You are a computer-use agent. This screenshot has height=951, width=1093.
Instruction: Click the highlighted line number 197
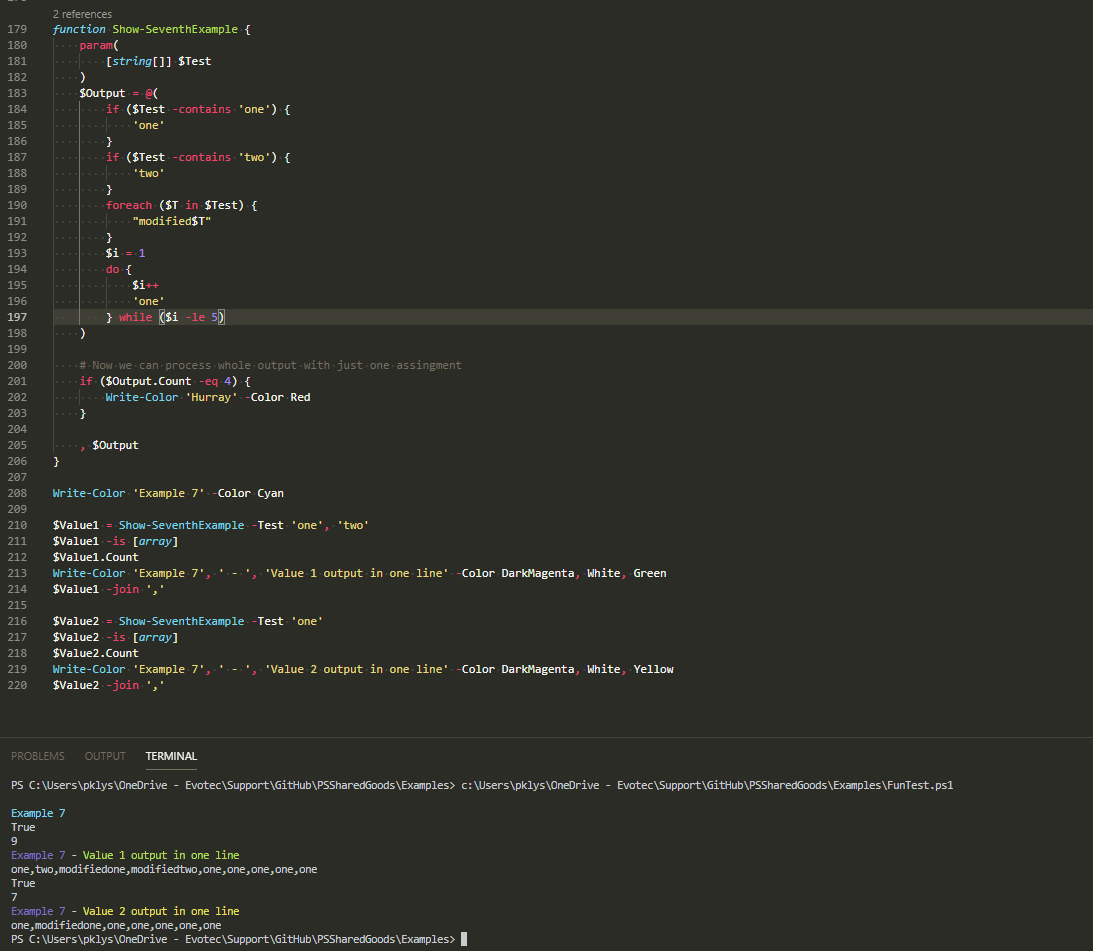(x=17, y=316)
